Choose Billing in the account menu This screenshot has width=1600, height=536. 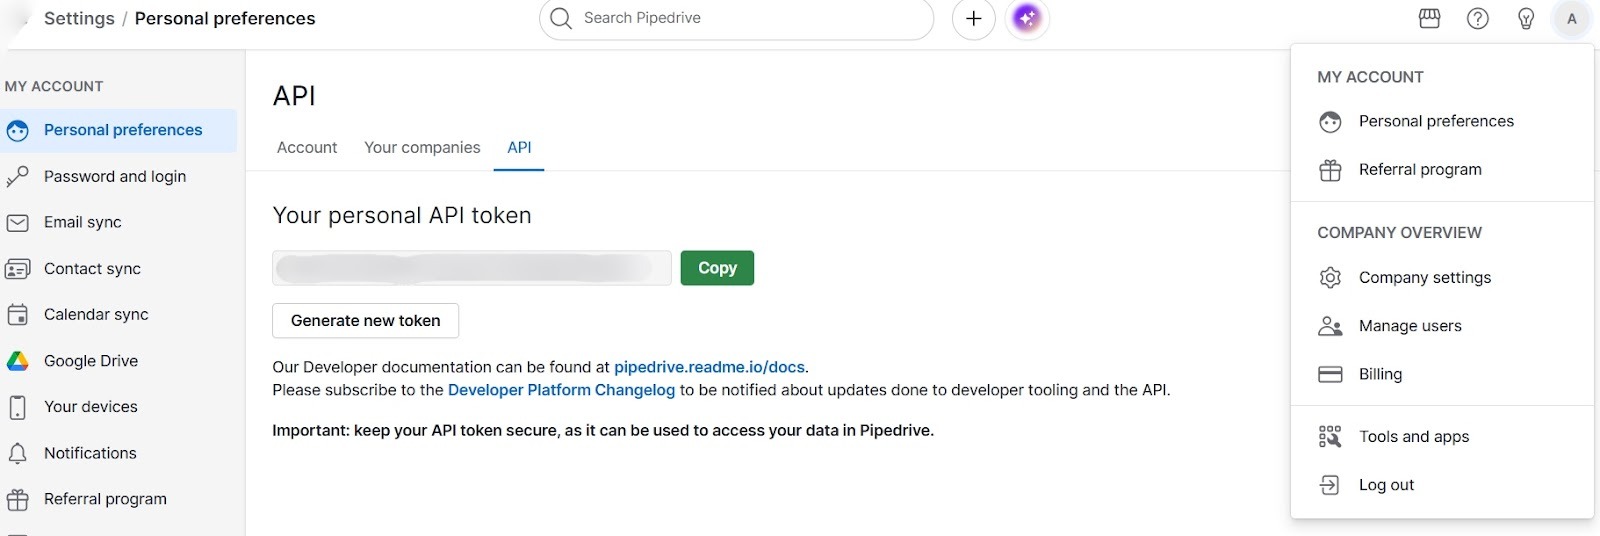coord(1380,374)
